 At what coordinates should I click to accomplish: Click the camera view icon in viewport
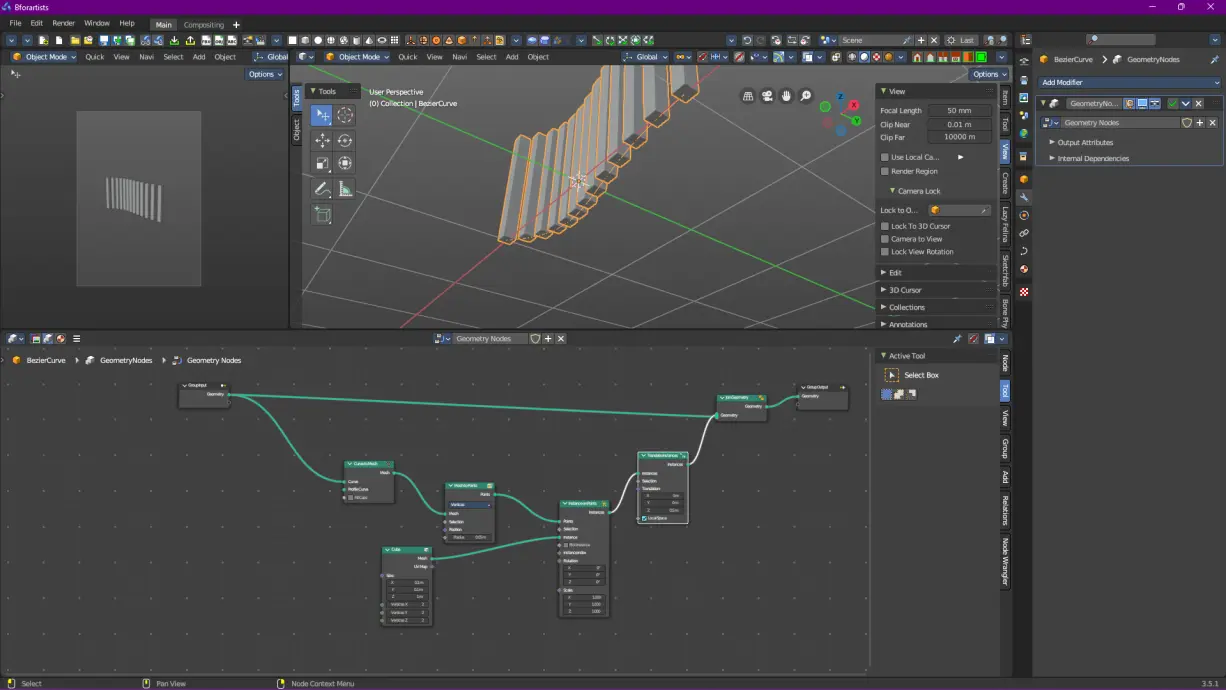coord(767,96)
